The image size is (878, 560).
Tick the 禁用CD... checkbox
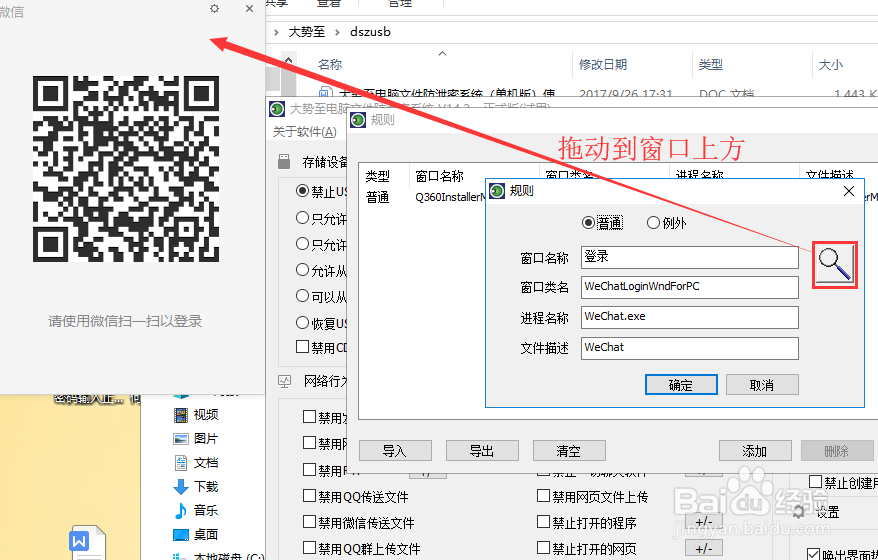pos(302,347)
